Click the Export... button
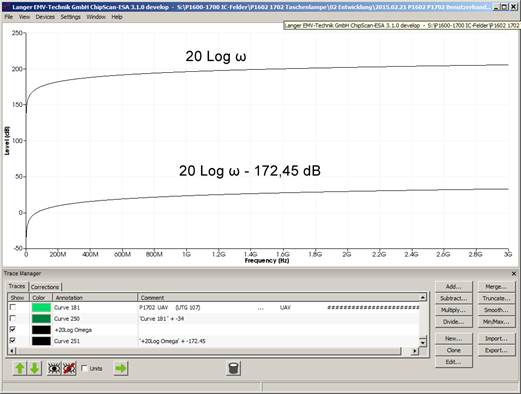 point(496,350)
